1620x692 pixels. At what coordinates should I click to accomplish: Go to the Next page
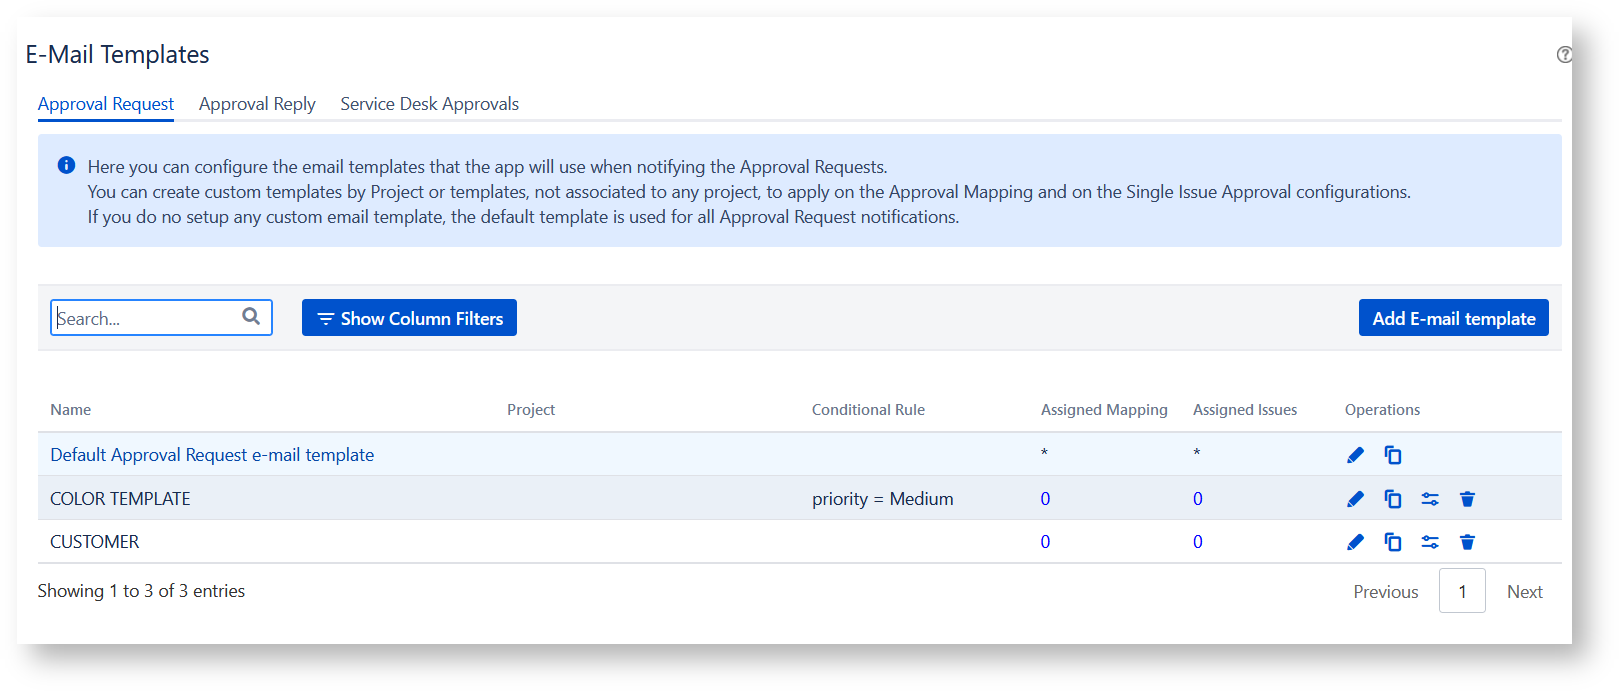[x=1524, y=592]
